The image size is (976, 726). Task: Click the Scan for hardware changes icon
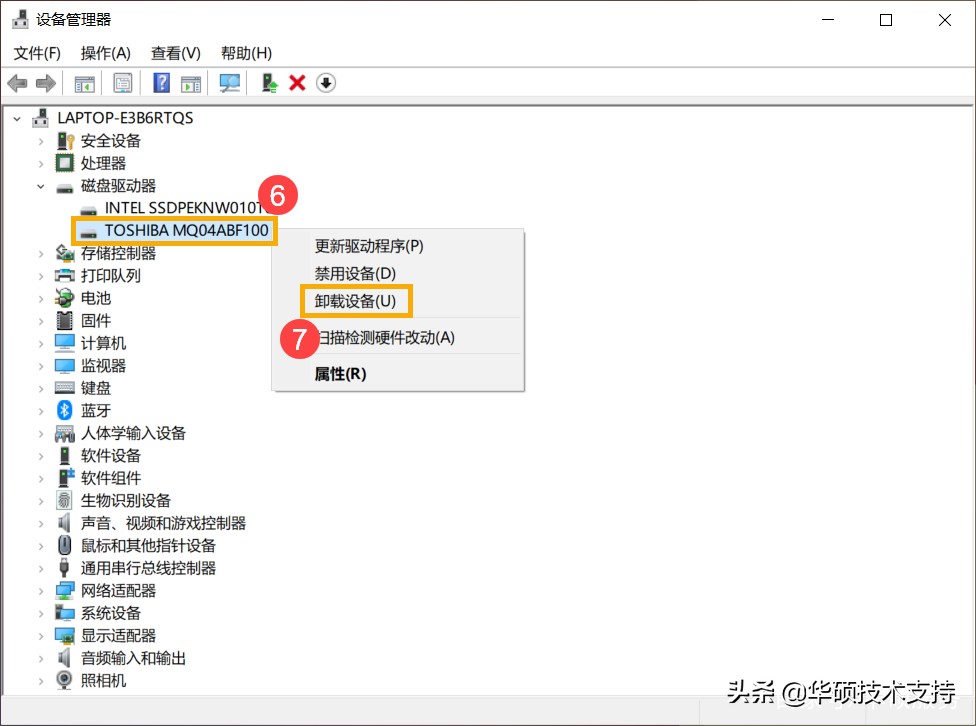tap(229, 83)
